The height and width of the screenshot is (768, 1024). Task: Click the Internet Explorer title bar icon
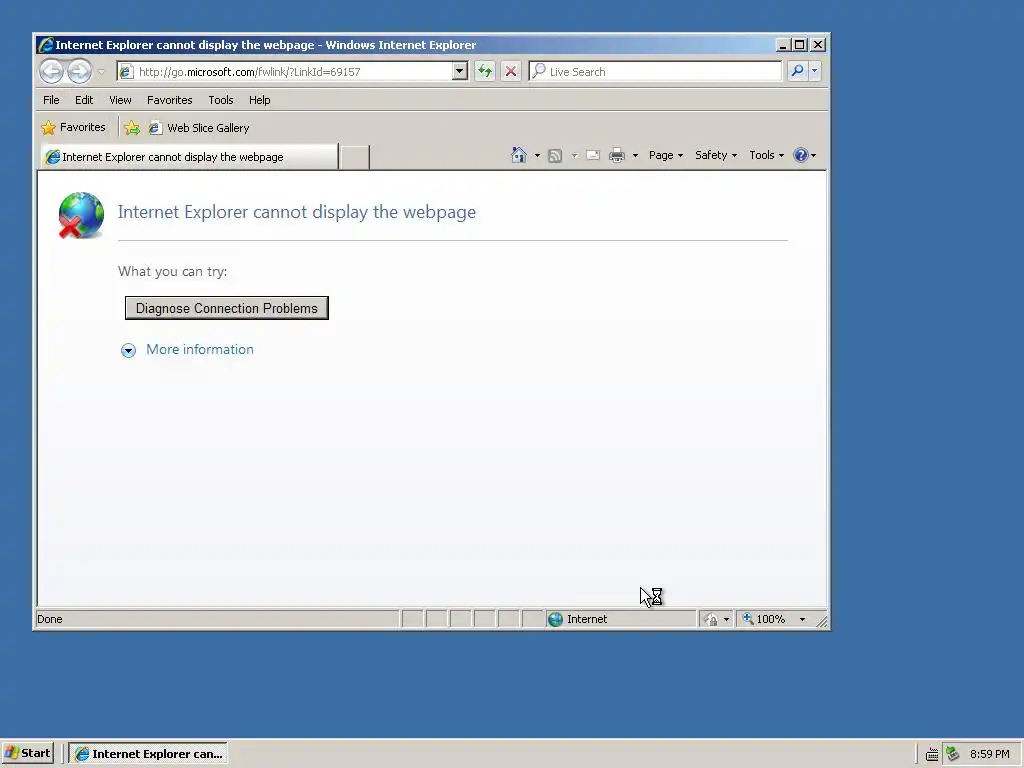[46, 45]
